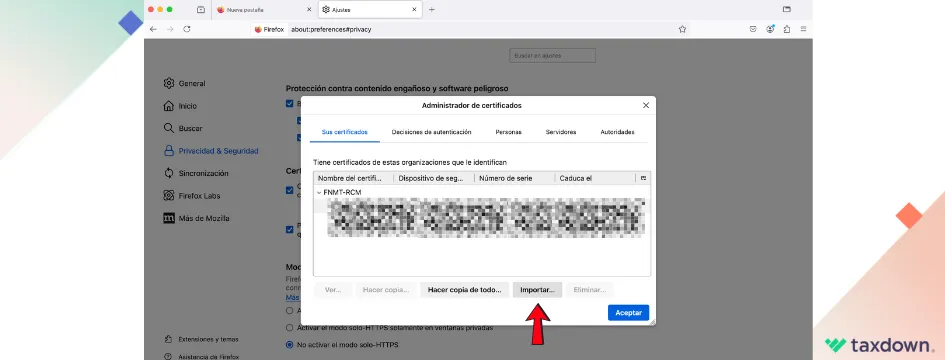Toggle first checkbox under Protección contra contenido engañoso
Screen dimensions: 945x360
tap(289, 104)
